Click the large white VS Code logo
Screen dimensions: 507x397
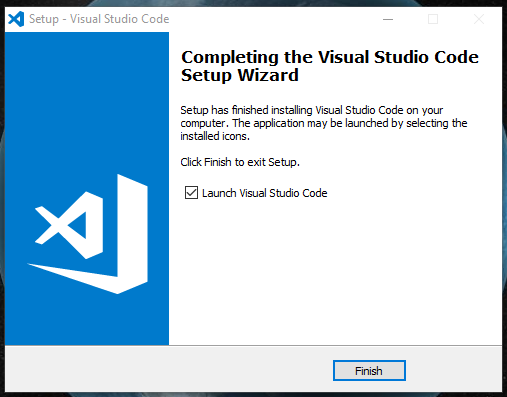coord(88,234)
